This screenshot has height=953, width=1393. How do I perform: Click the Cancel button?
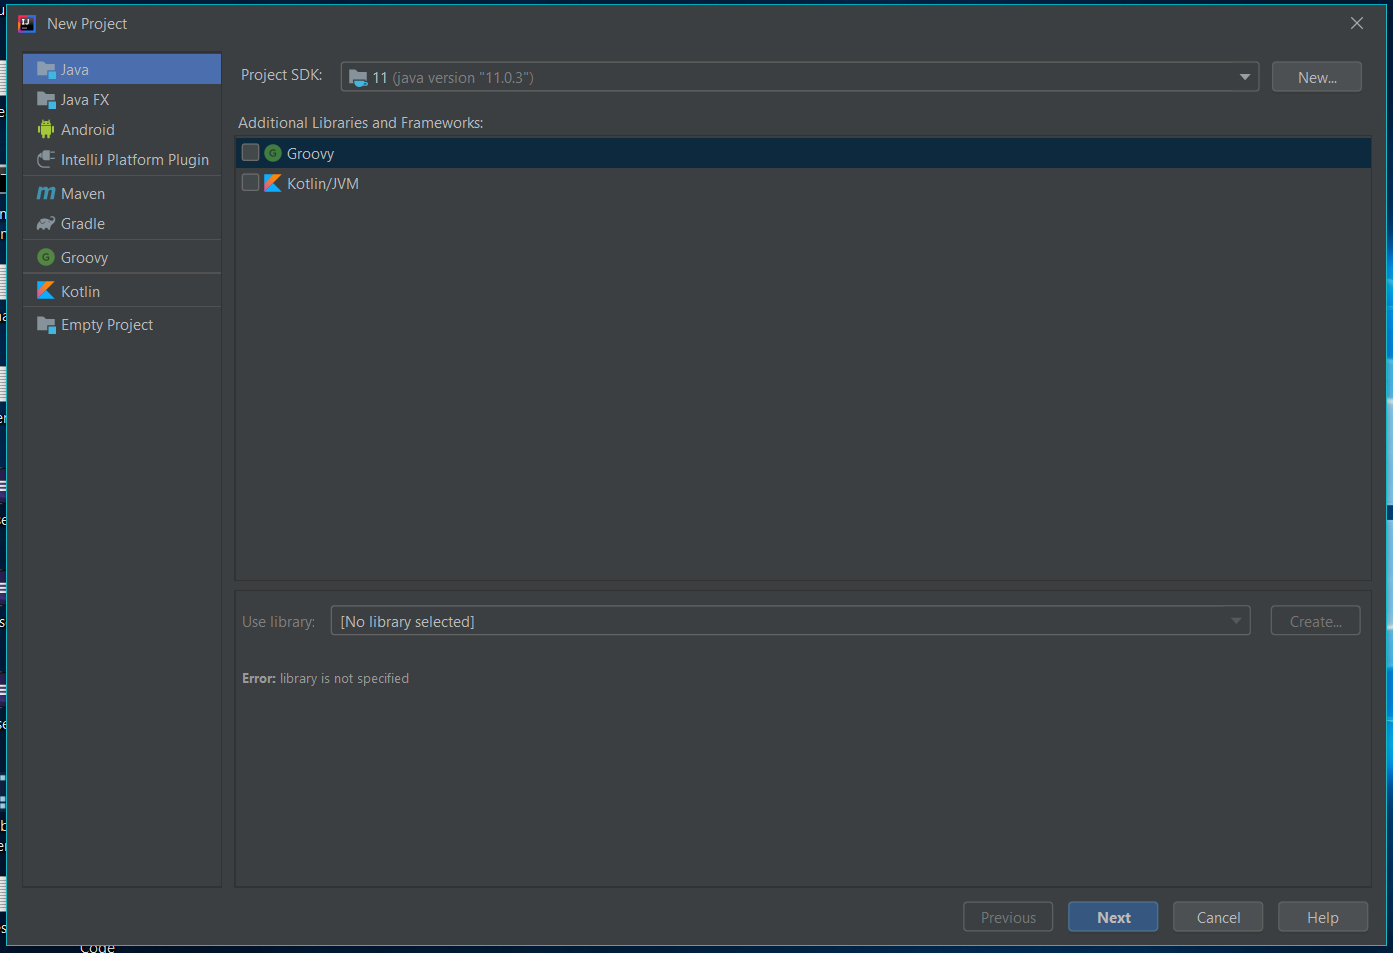coord(1218,917)
